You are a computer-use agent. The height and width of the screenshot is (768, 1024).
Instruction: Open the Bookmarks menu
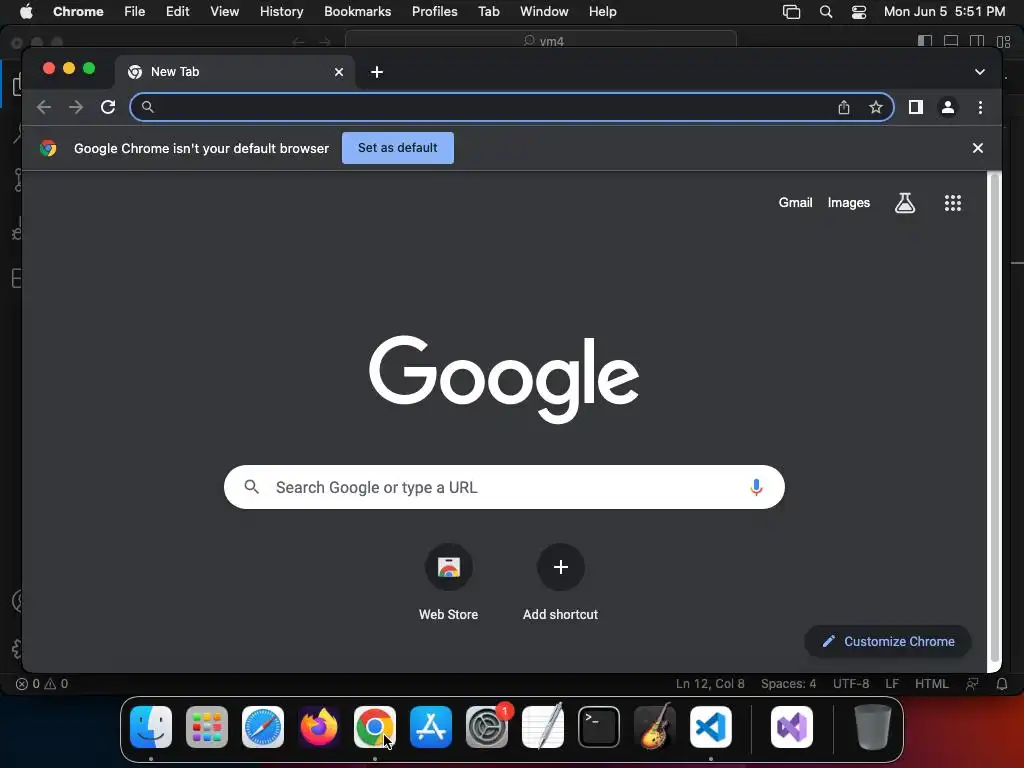coord(357,12)
